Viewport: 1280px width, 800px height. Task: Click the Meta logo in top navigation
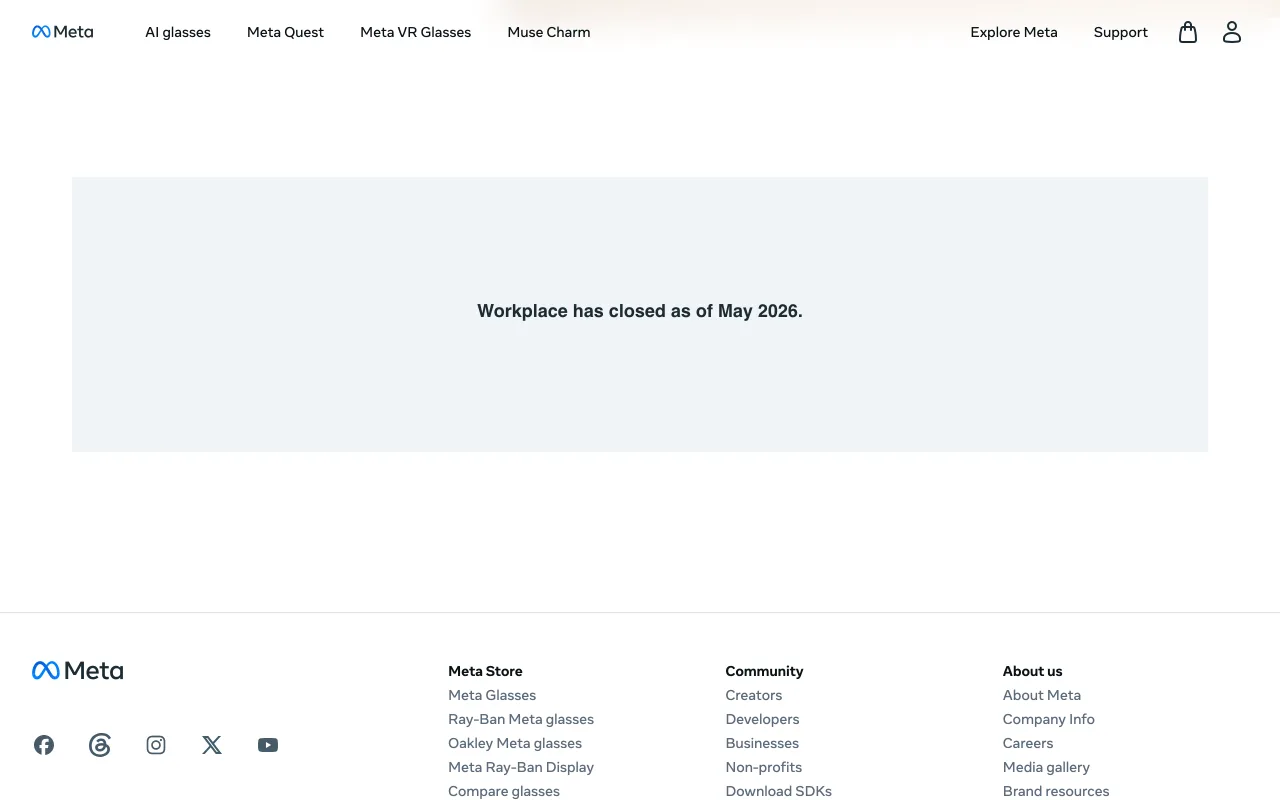tap(62, 32)
